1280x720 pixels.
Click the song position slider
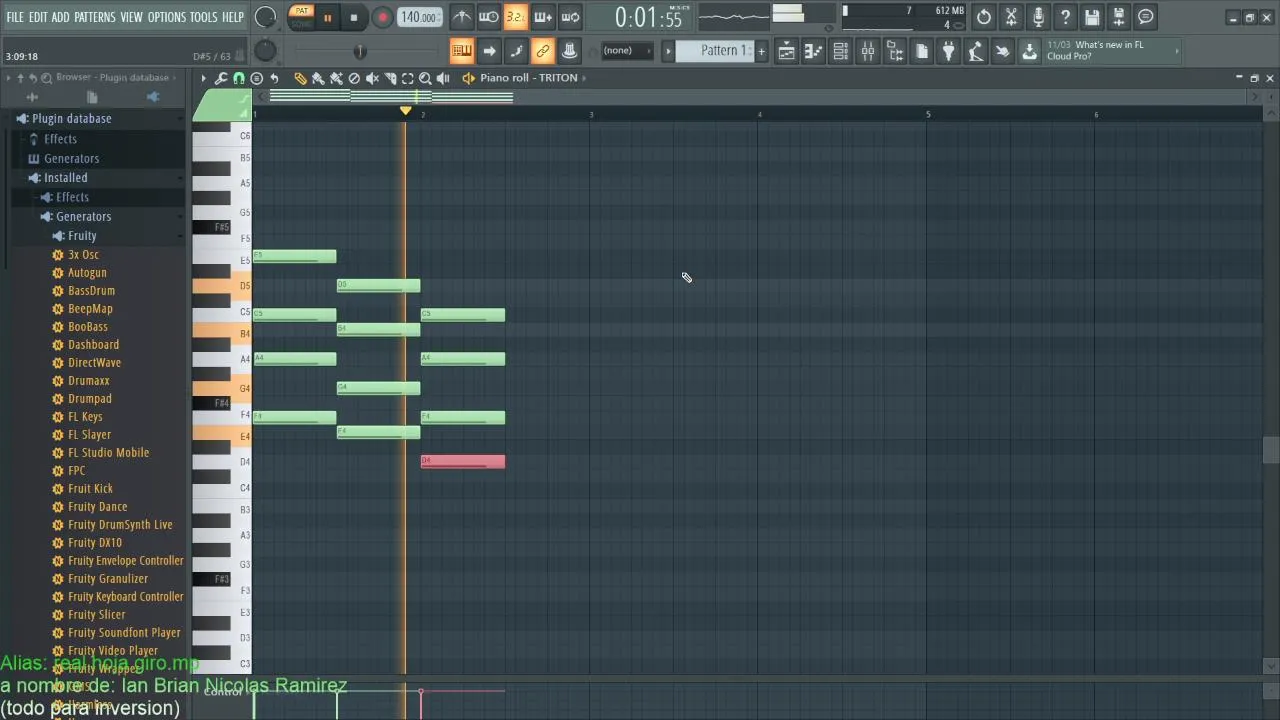pos(360,52)
